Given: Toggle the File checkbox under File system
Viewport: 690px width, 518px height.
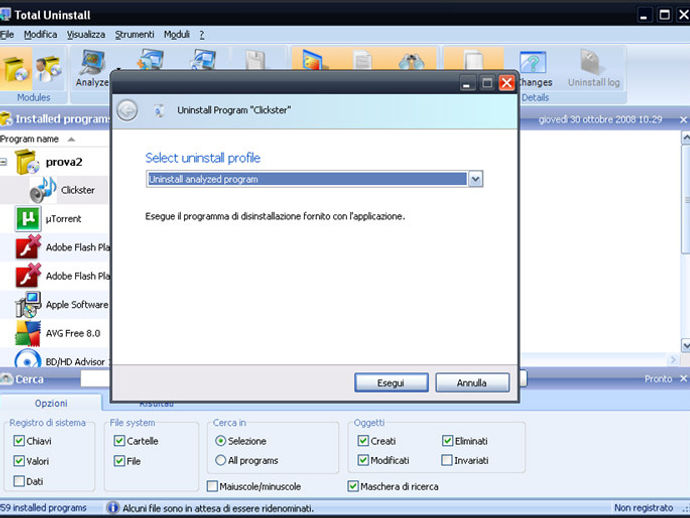Looking at the screenshot, I should click(x=119, y=461).
